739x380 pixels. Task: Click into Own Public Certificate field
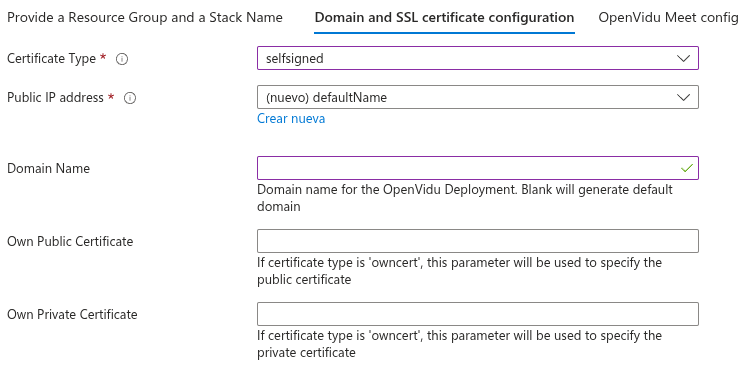click(x=477, y=241)
